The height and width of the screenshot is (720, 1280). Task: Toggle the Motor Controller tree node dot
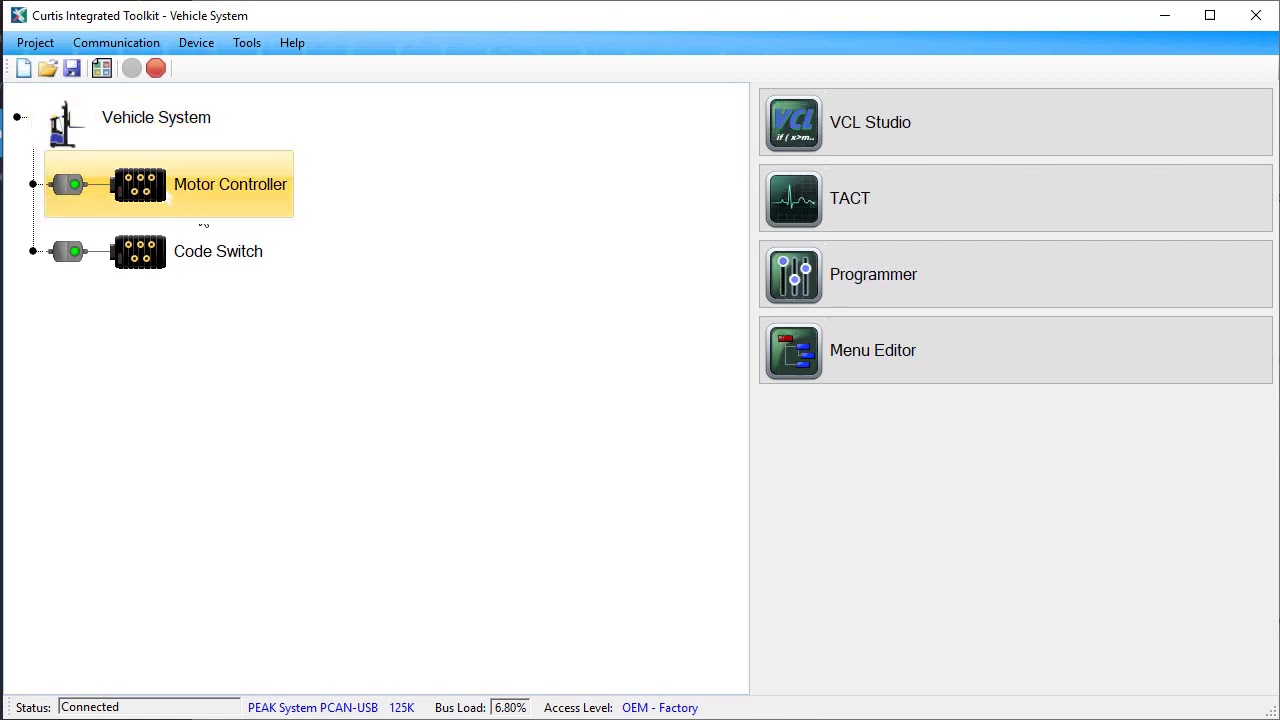[x=33, y=184]
